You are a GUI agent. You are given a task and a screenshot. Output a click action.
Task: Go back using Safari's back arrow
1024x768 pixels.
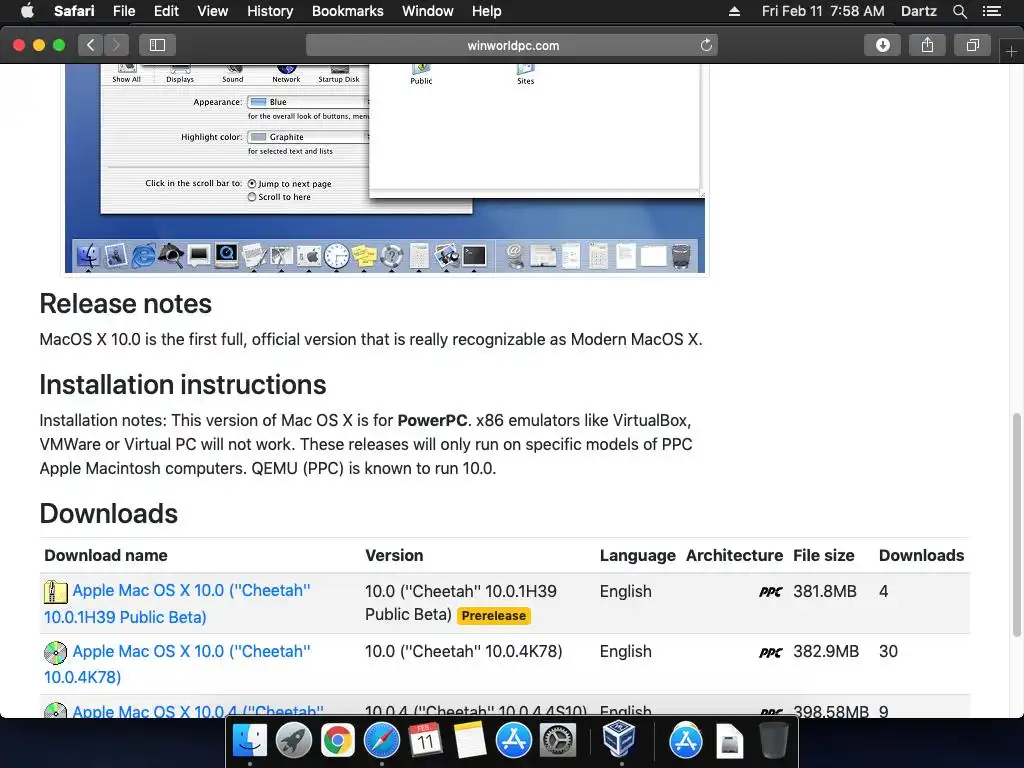pos(91,45)
